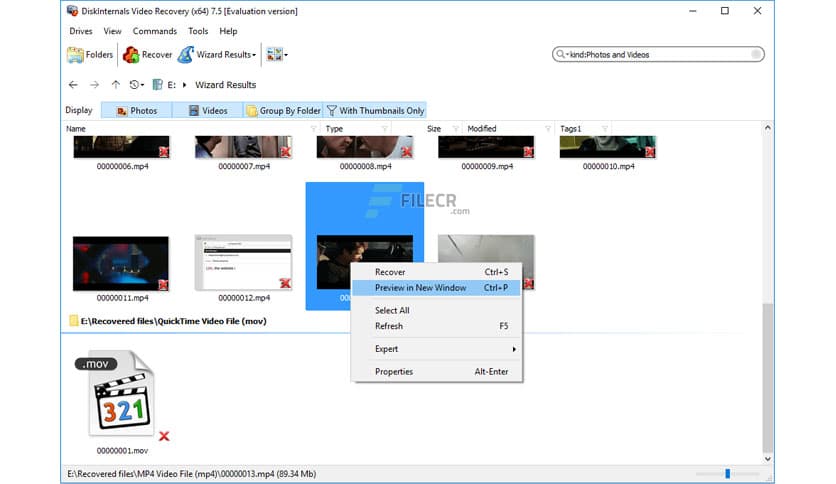This screenshot has height=484, width=836.
Task: Open the Folders panel button
Action: tap(90, 54)
